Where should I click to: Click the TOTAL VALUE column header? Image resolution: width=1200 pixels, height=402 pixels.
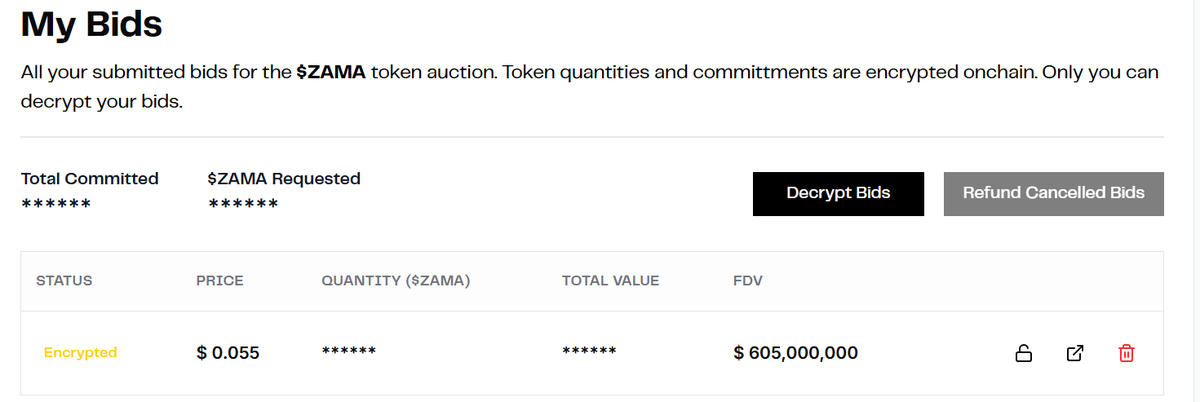(610, 281)
